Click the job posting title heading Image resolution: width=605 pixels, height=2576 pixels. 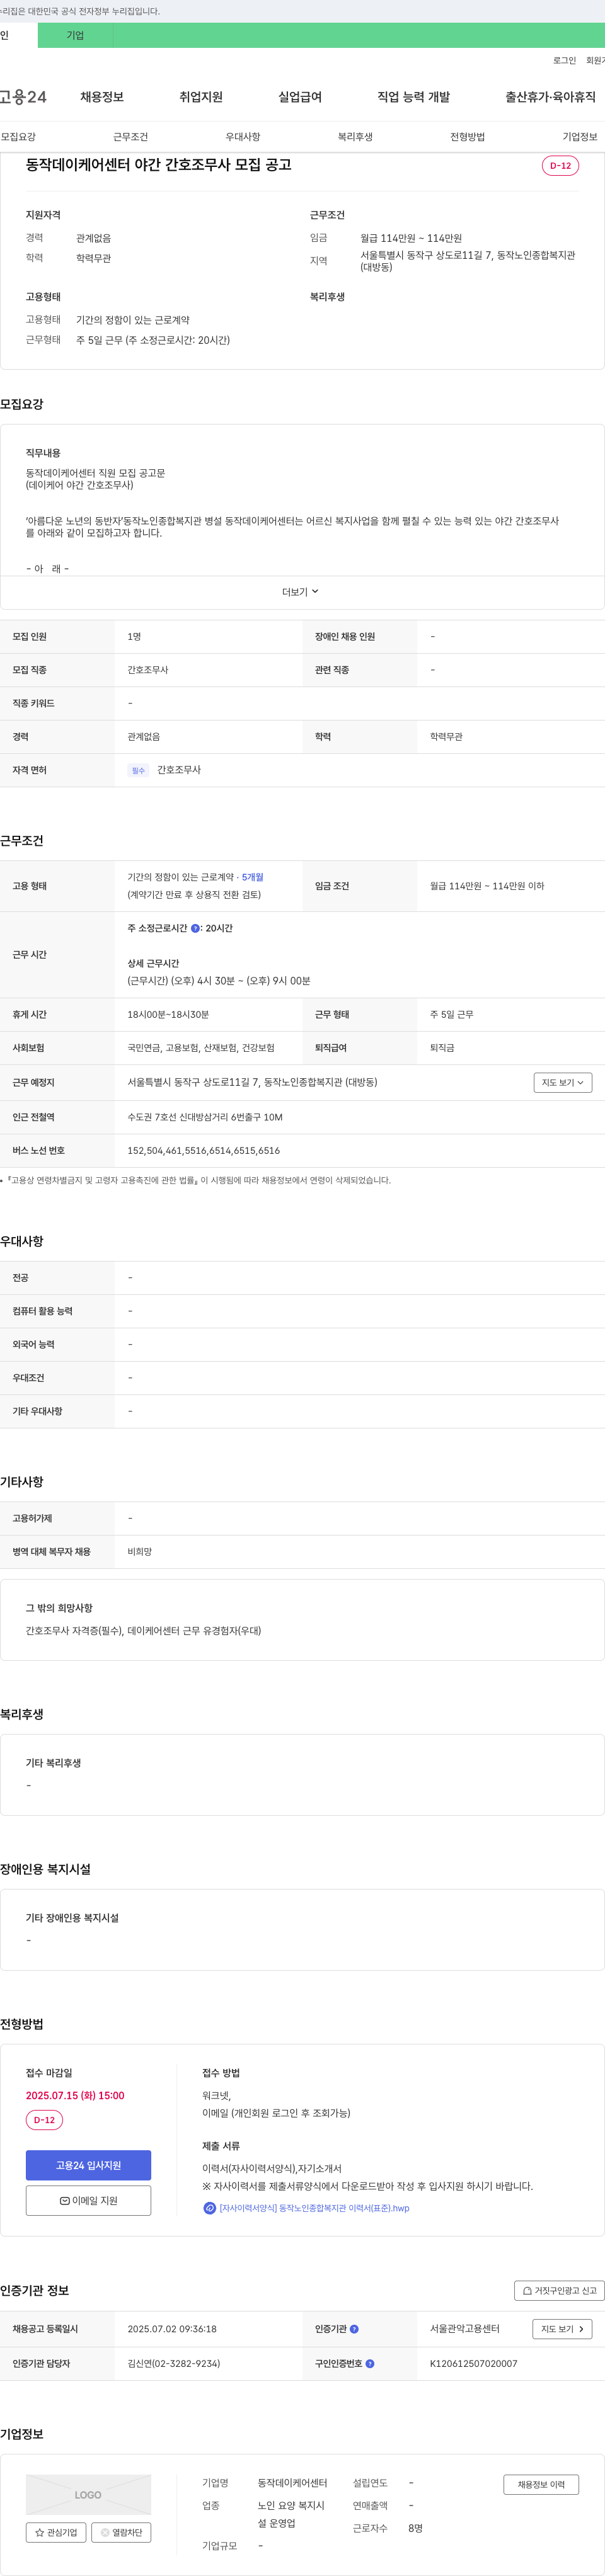[158, 165]
